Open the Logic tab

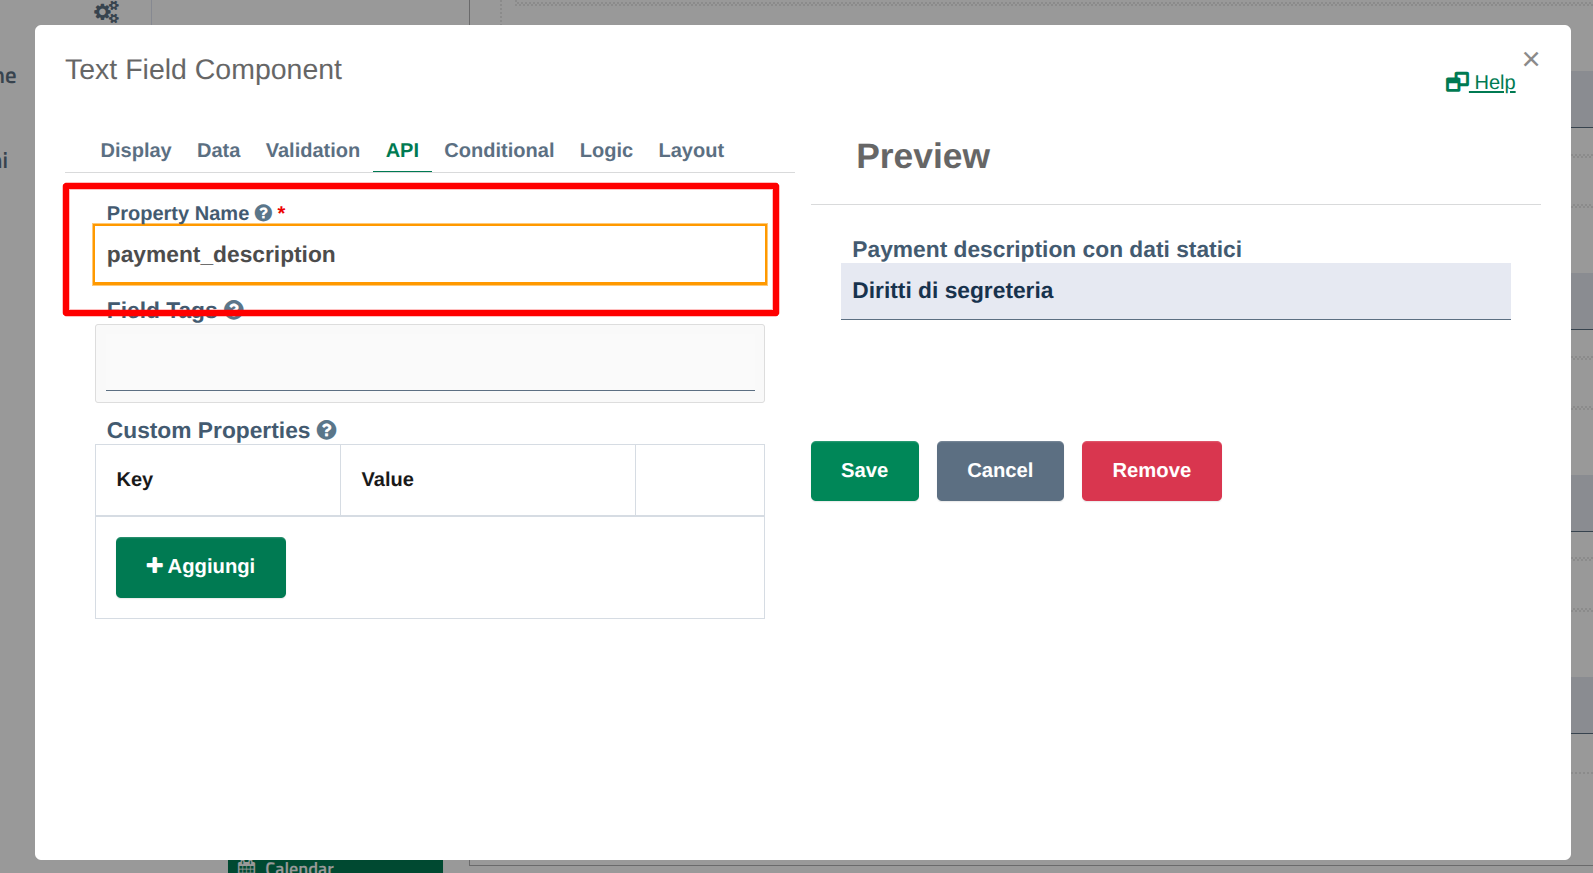[606, 150]
